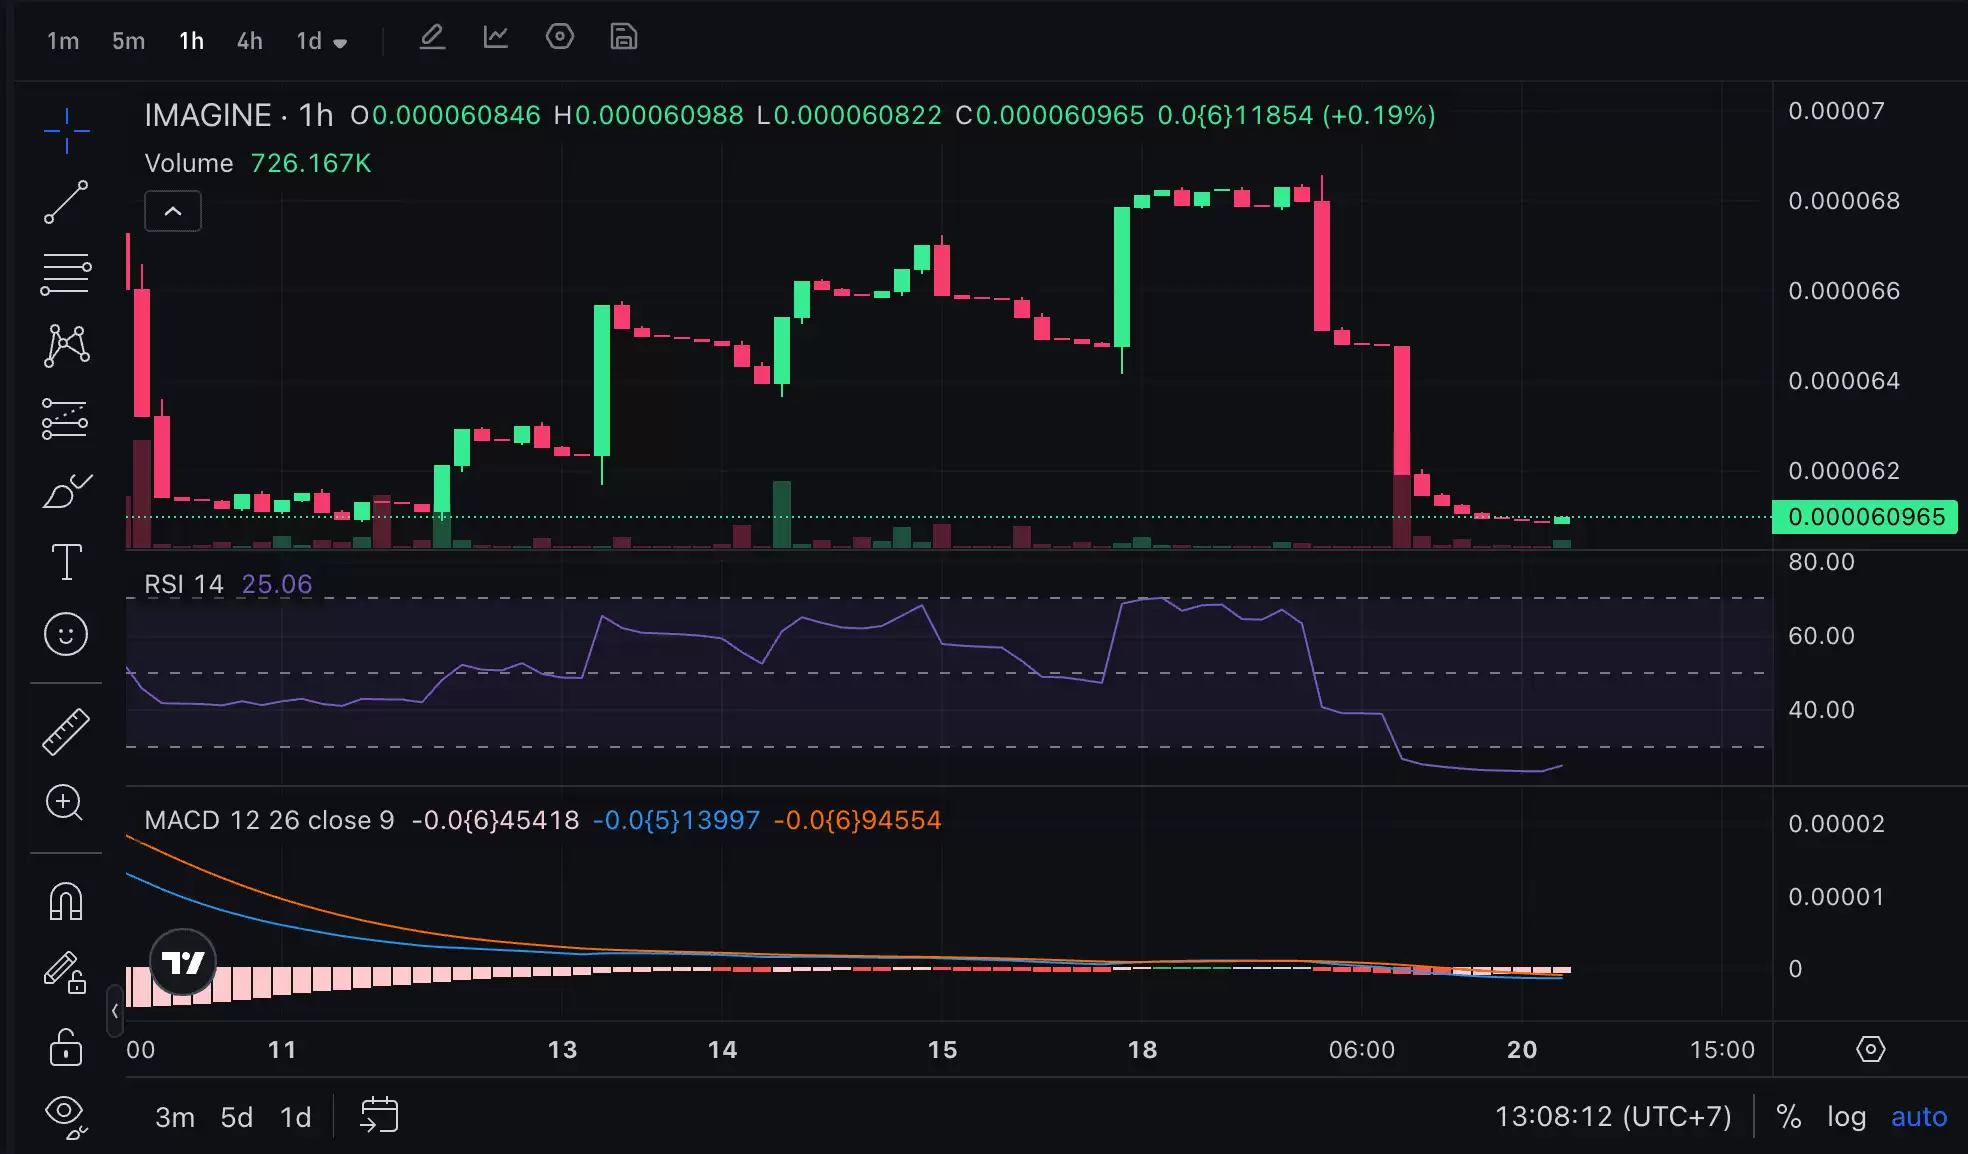This screenshot has height=1154, width=1968.
Task: Select the crosshair cursor tool
Action: pyautogui.click(x=66, y=131)
